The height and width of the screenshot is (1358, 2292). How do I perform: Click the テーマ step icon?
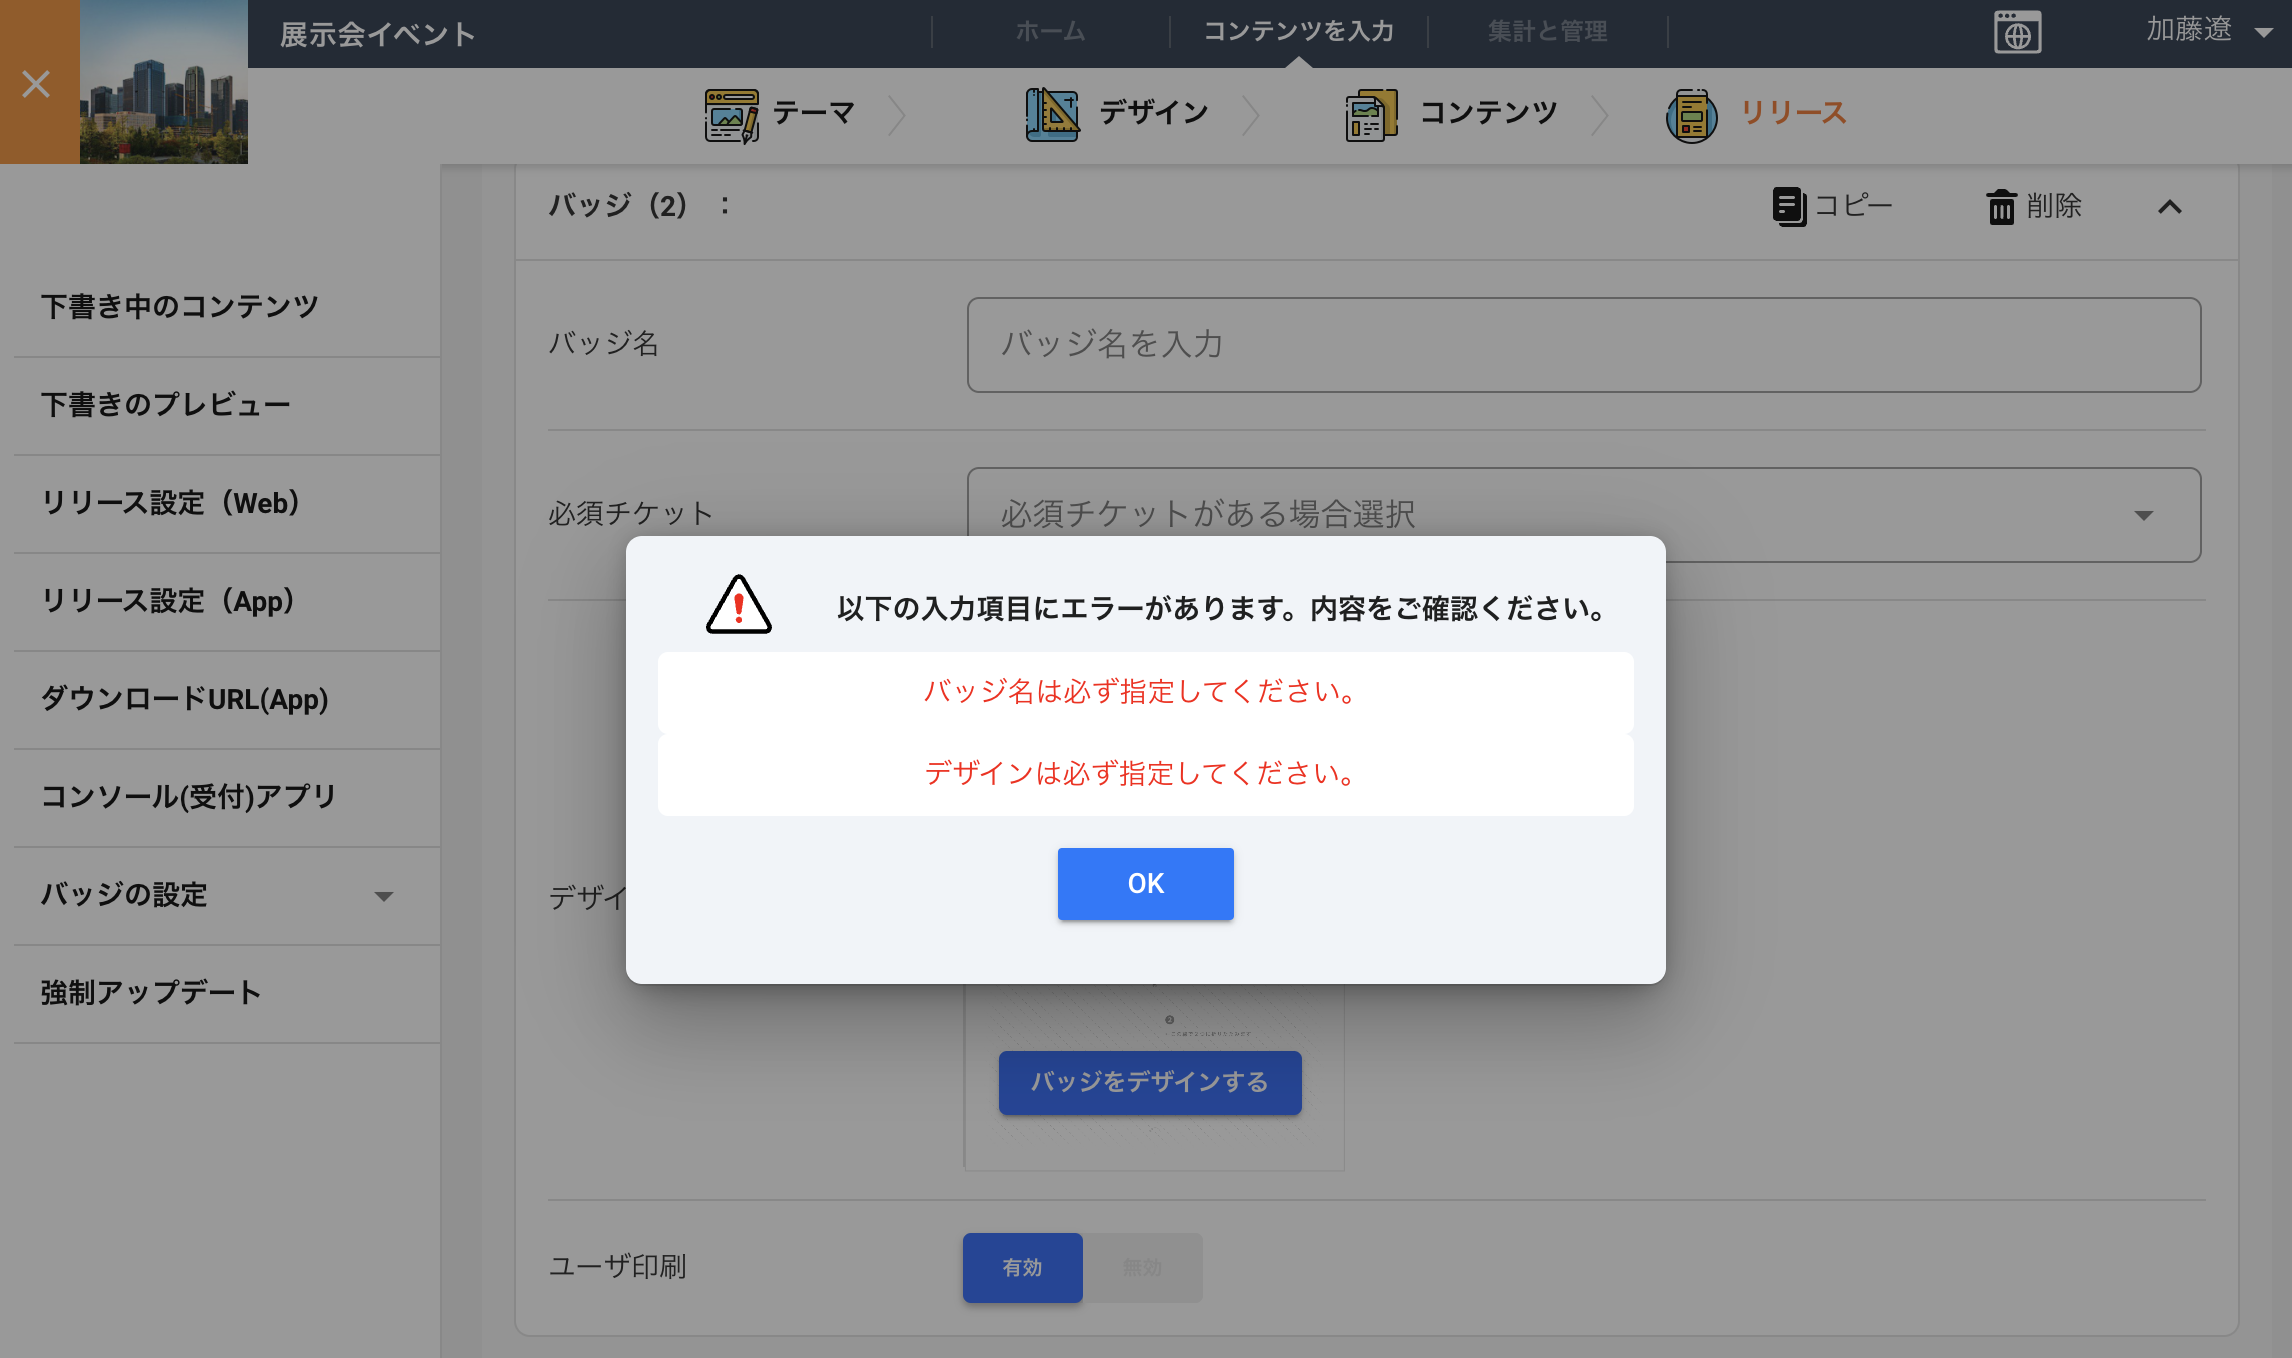[x=732, y=115]
